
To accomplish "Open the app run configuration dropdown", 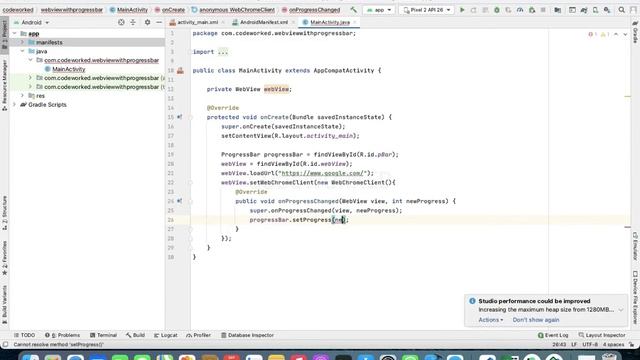I will [379, 10].
